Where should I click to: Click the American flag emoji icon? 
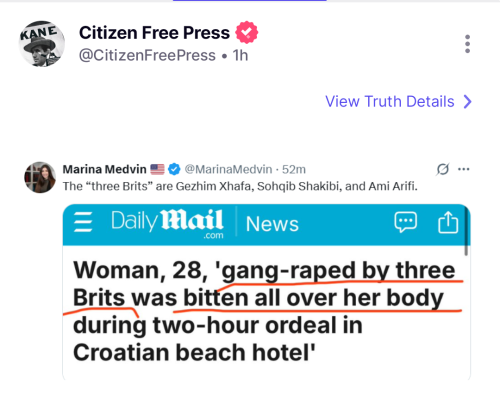[x=157, y=169]
